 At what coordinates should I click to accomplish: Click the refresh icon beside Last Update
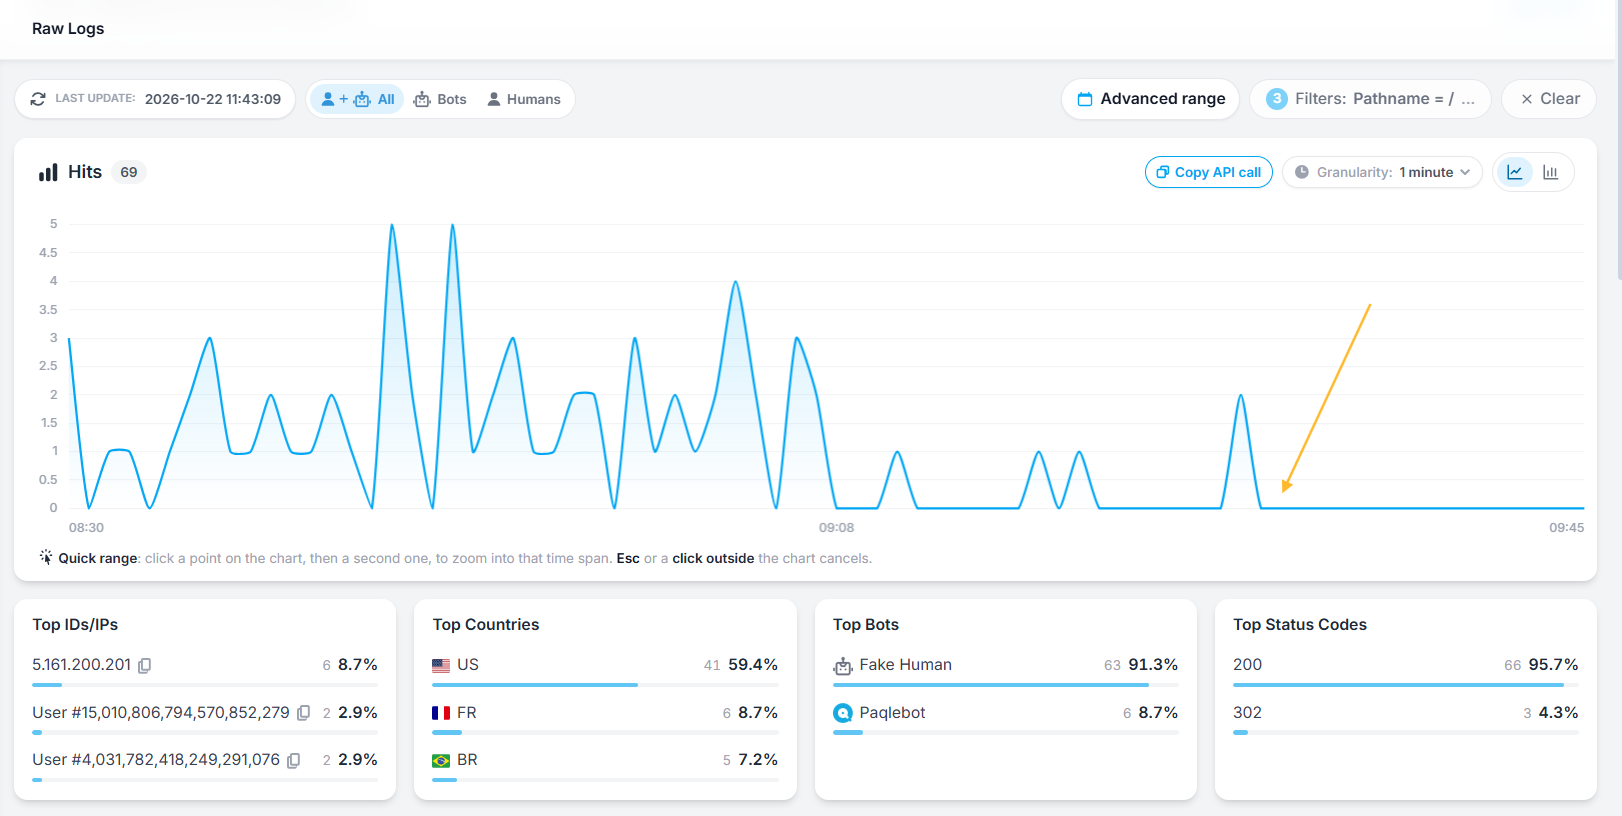point(38,99)
